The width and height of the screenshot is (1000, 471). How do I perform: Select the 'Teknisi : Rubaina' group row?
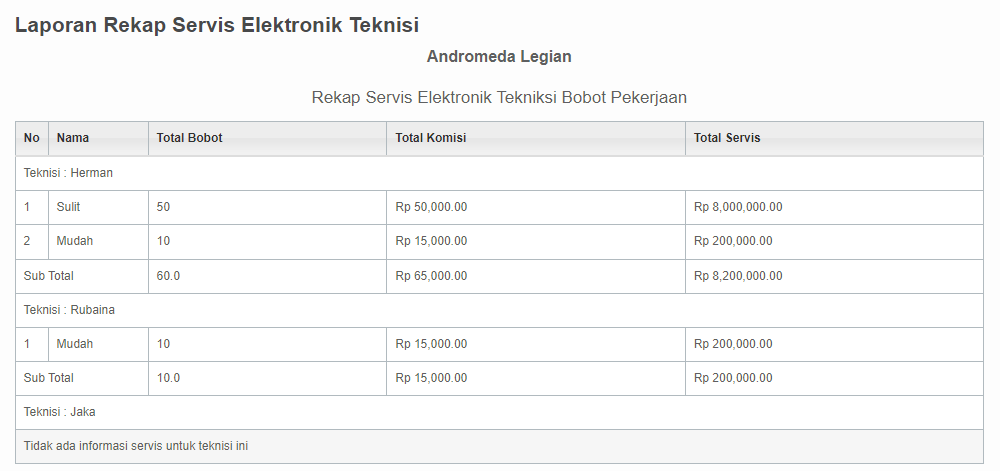tap(499, 310)
